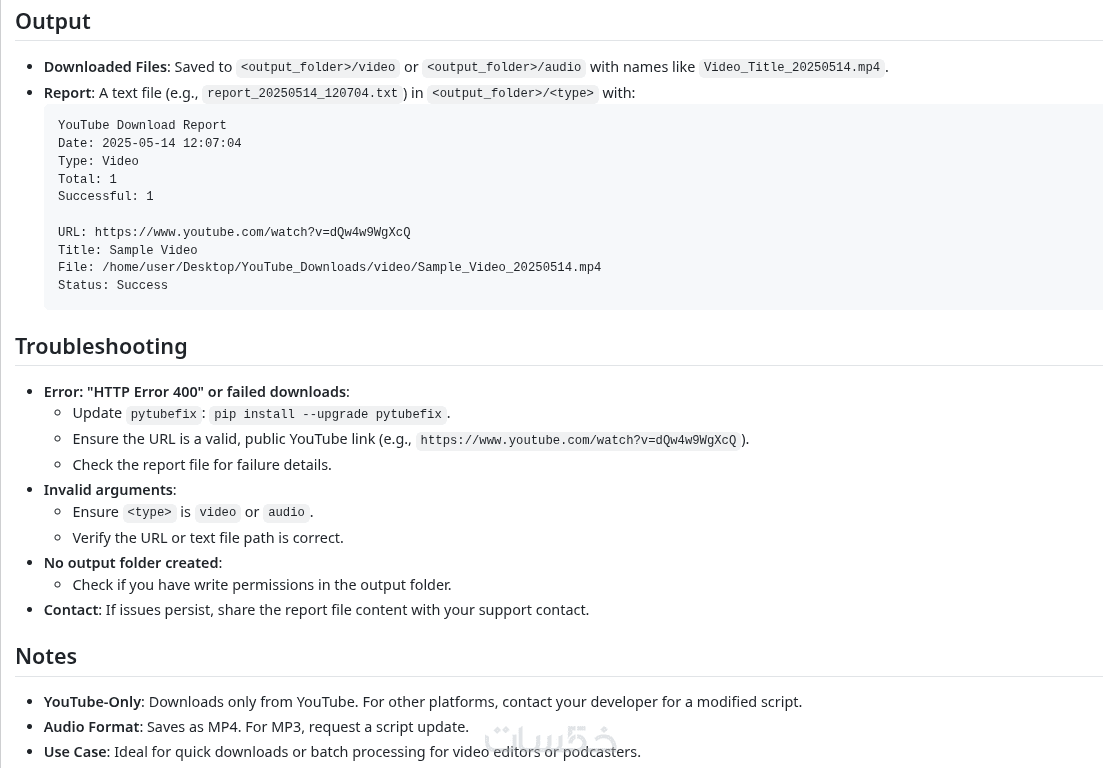Click the Invalid arguments bold label

(x=108, y=490)
